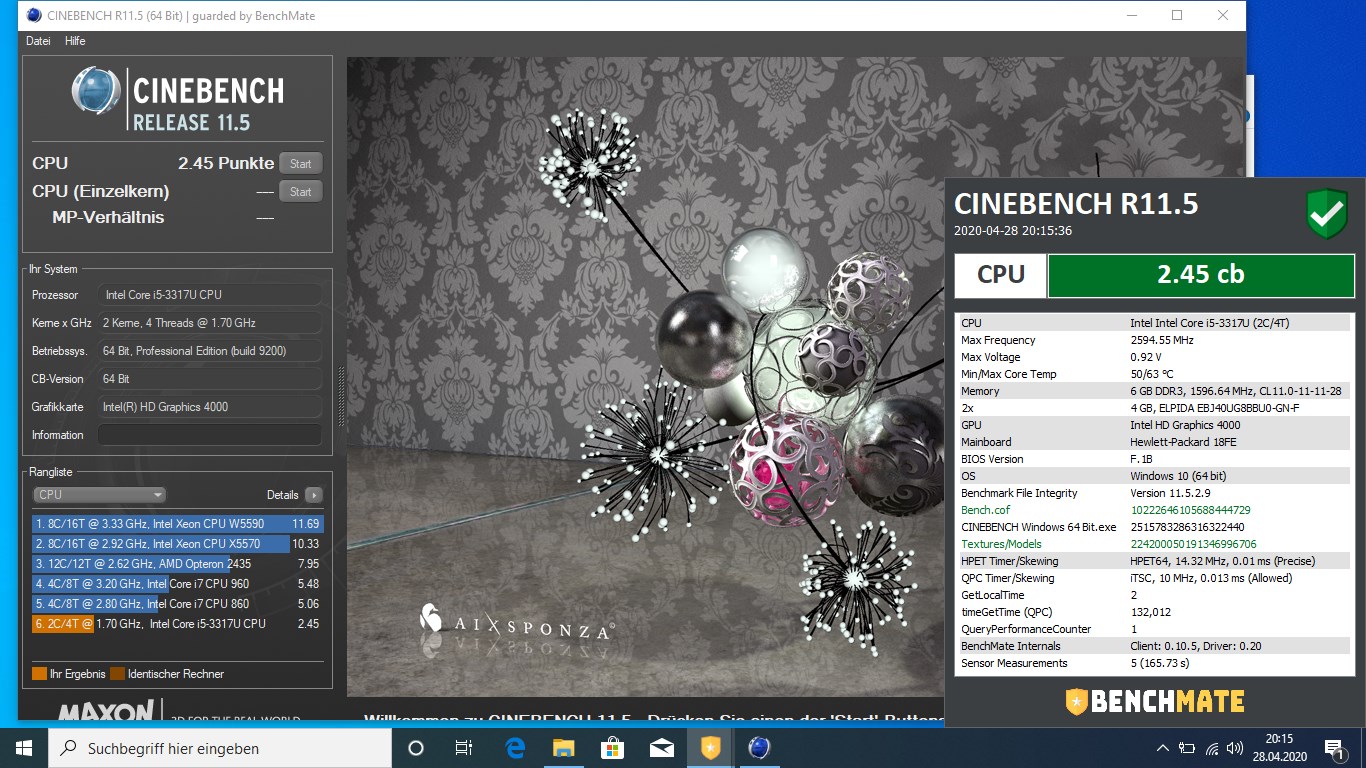Switch to Cinebench taskbar icon

759,748
